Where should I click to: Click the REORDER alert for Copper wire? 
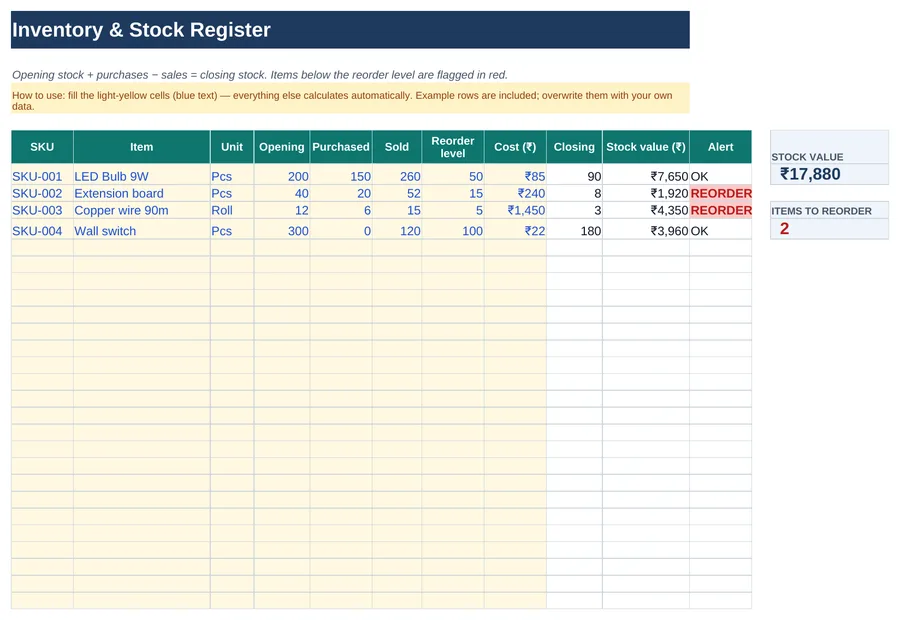720,210
